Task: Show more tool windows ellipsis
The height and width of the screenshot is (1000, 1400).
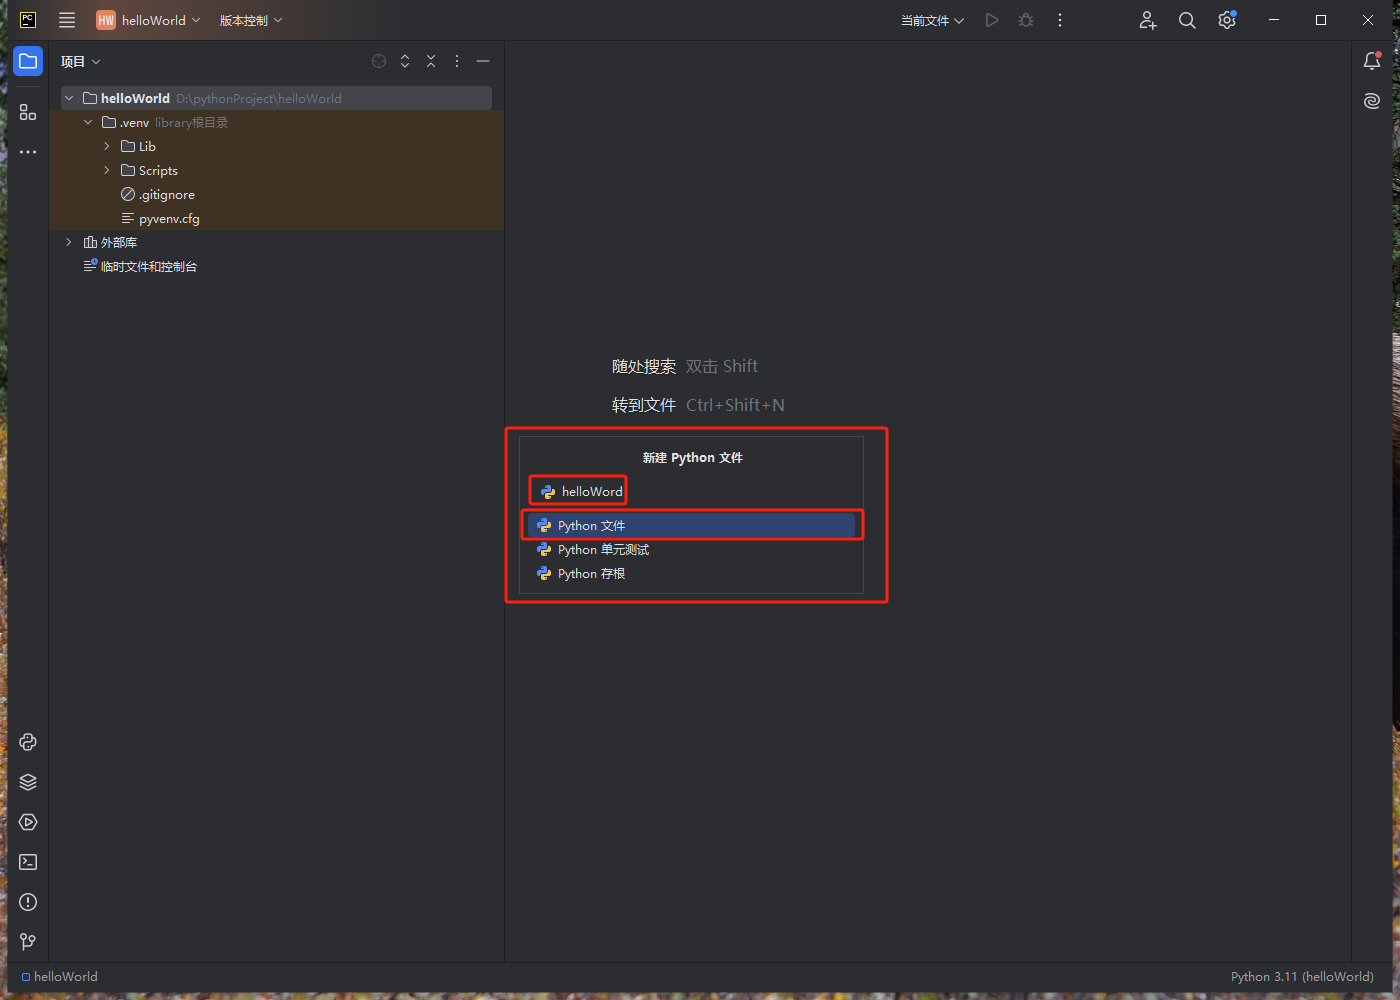Action: 28,152
